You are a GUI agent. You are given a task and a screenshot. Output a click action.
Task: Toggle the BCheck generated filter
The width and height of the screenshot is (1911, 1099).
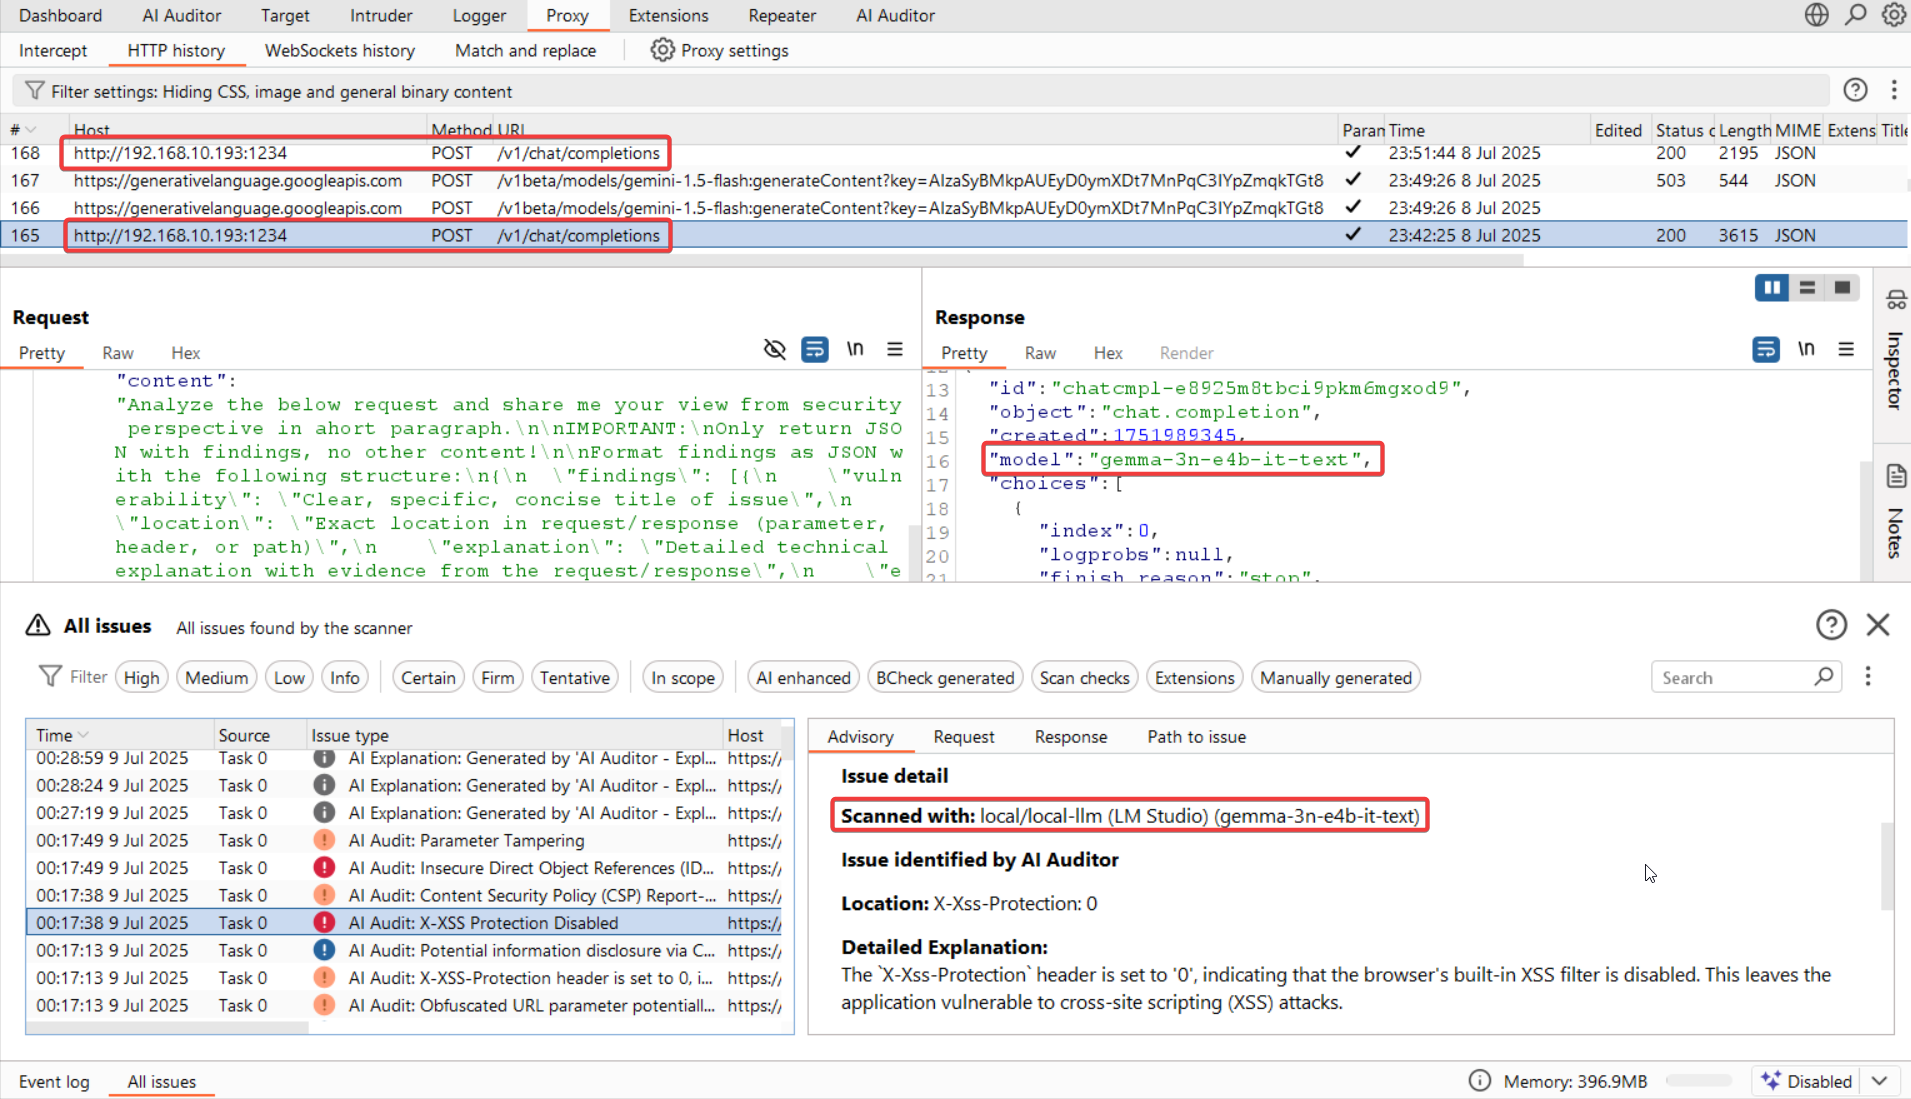click(x=945, y=677)
